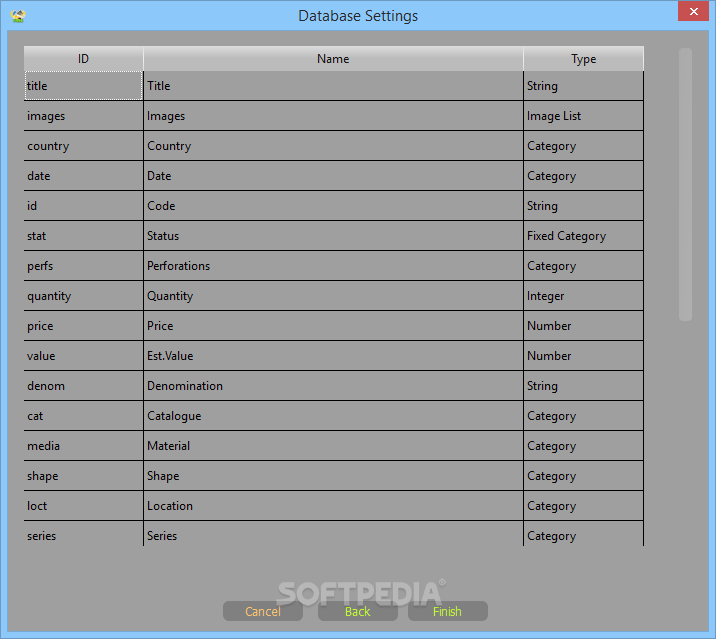This screenshot has height=639, width=716.
Task: Select the 'shape' ID cell
Action: [84, 475]
